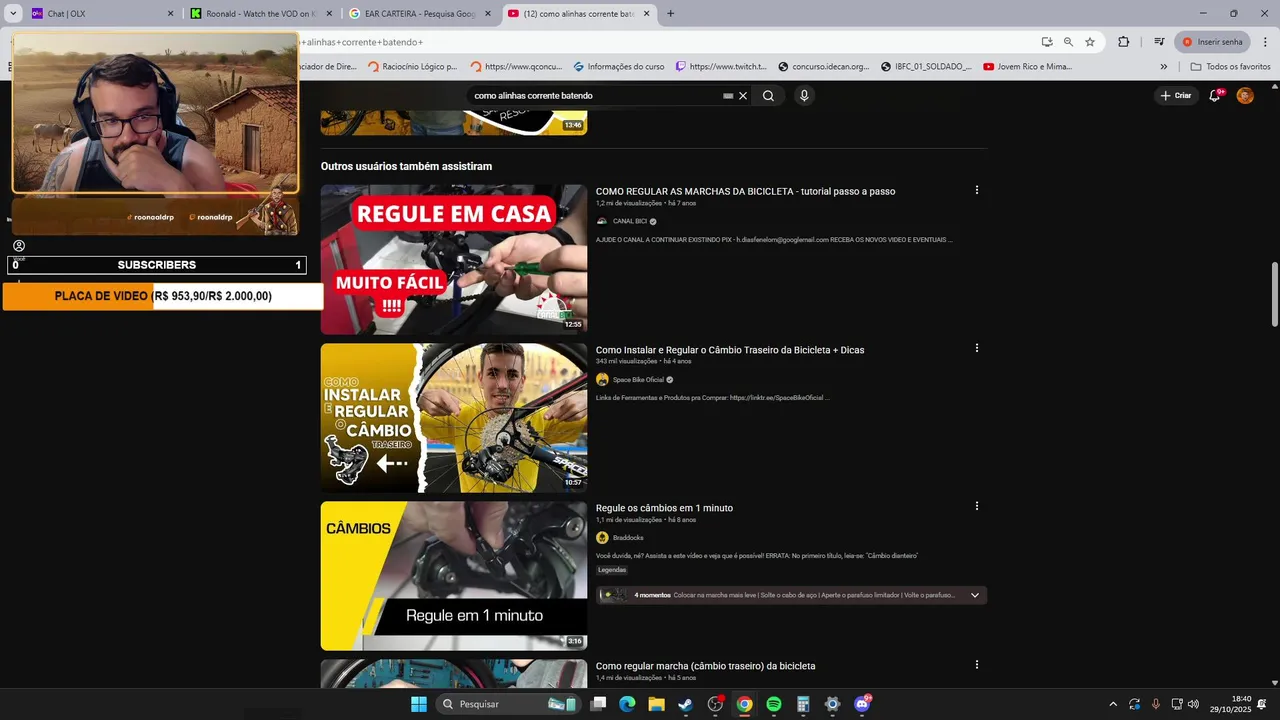Screen dimensions: 1280x720
Task: Clear the YouTube search text with X
Action: [743, 96]
